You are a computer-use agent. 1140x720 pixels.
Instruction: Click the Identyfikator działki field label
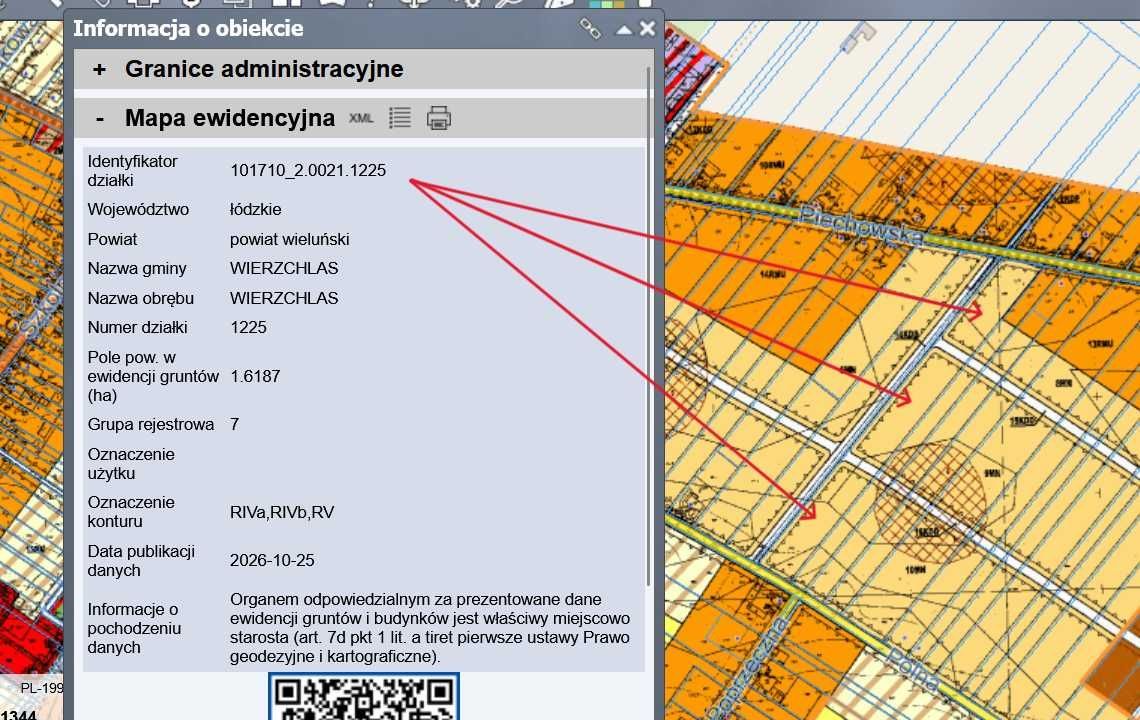(x=132, y=171)
